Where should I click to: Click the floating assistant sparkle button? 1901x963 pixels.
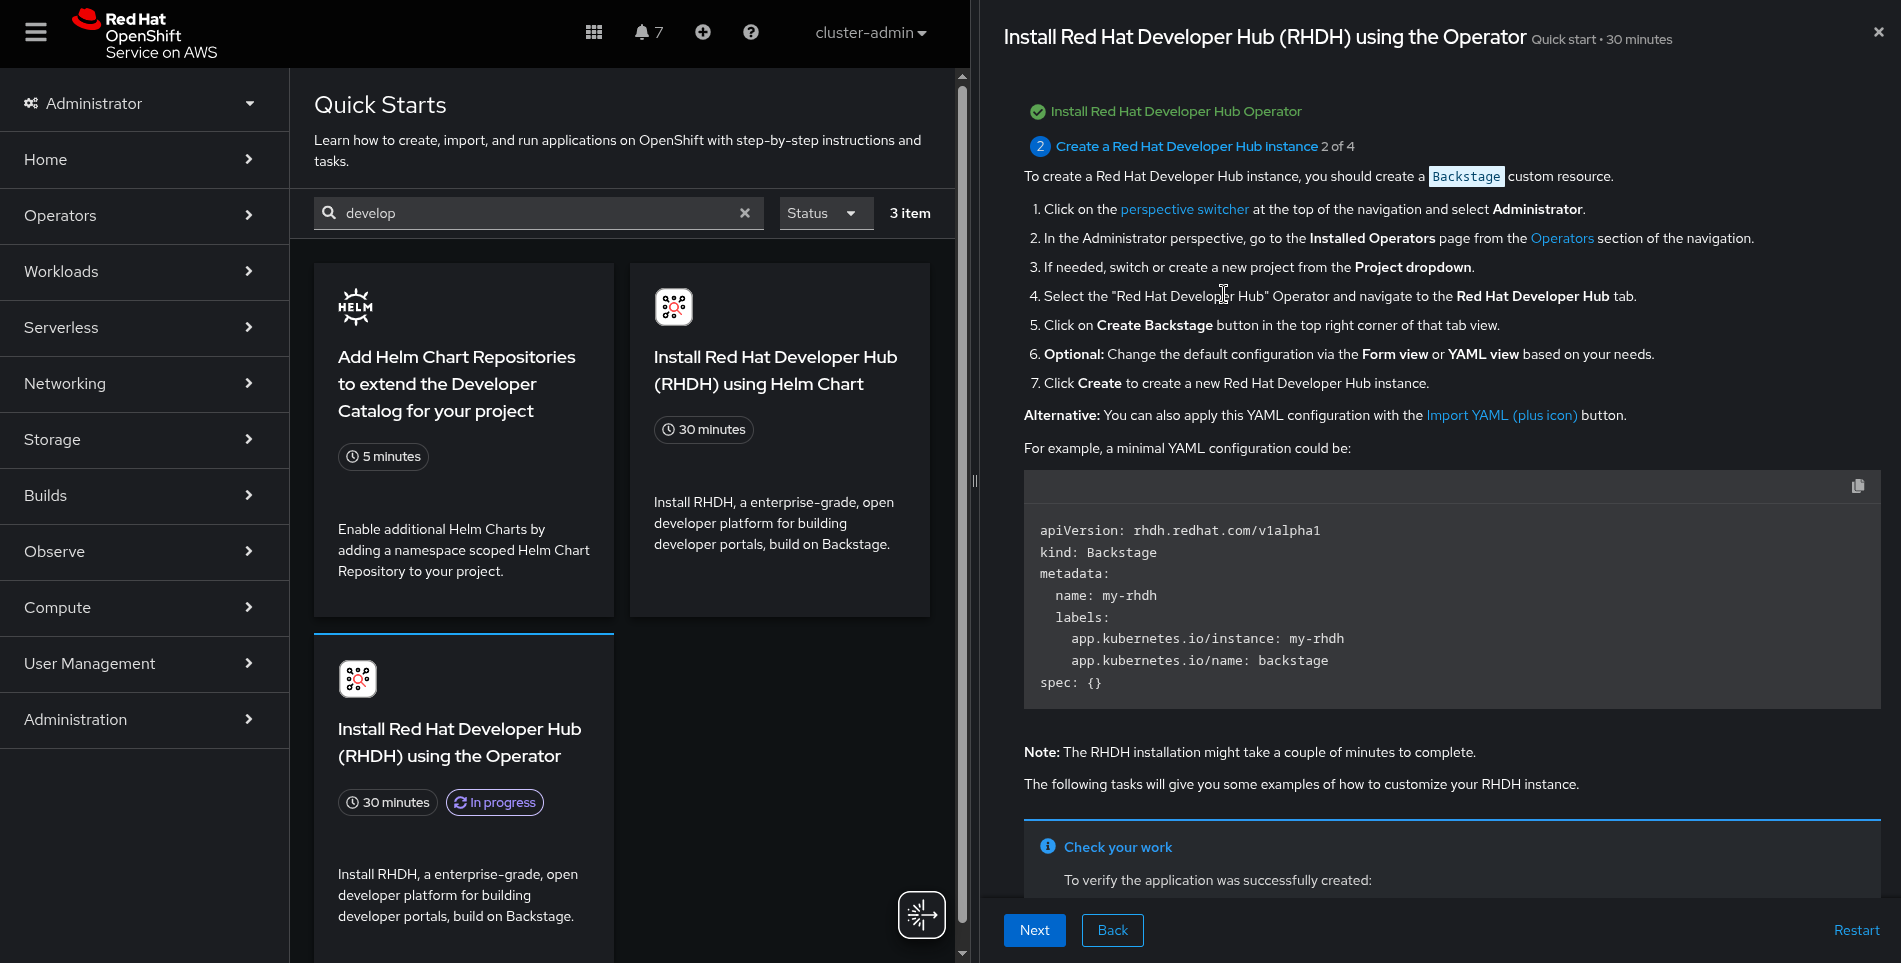tap(921, 915)
